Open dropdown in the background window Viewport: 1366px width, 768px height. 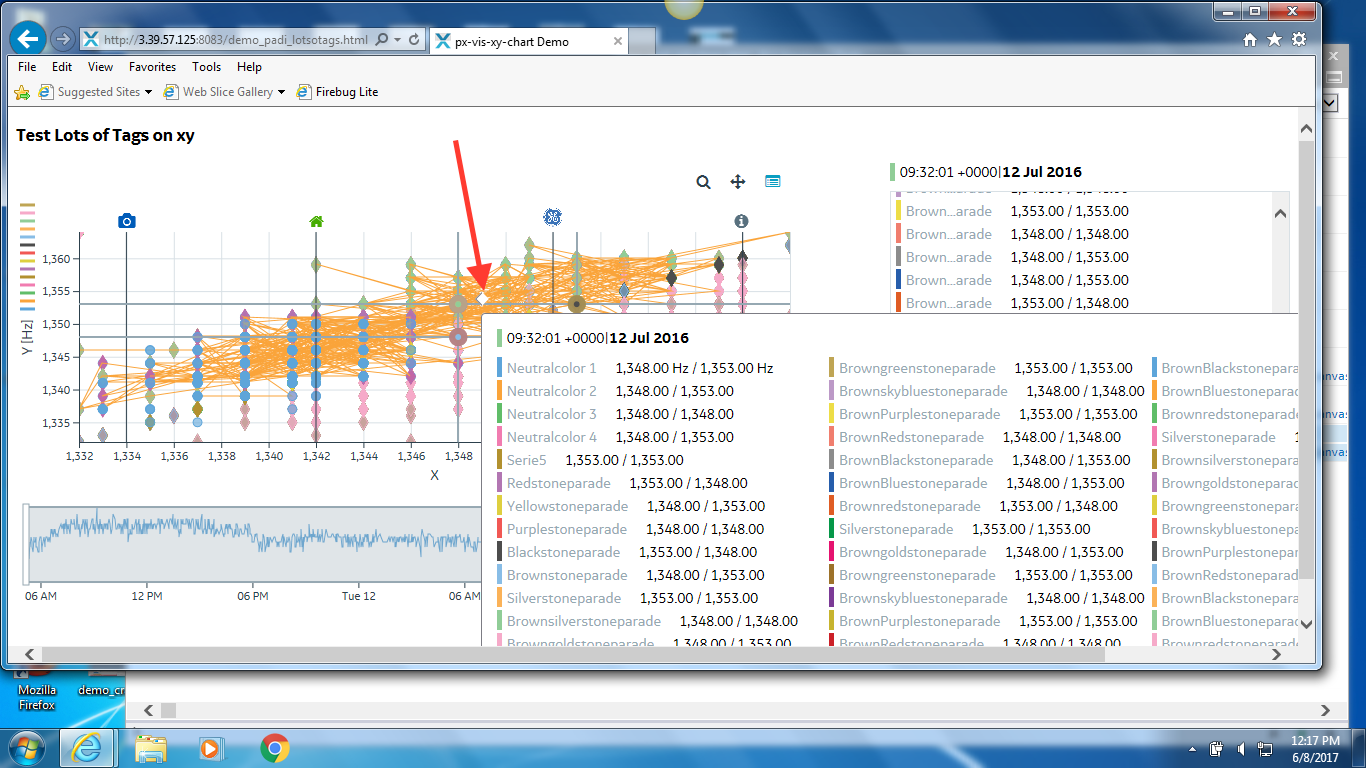pos(1331,102)
